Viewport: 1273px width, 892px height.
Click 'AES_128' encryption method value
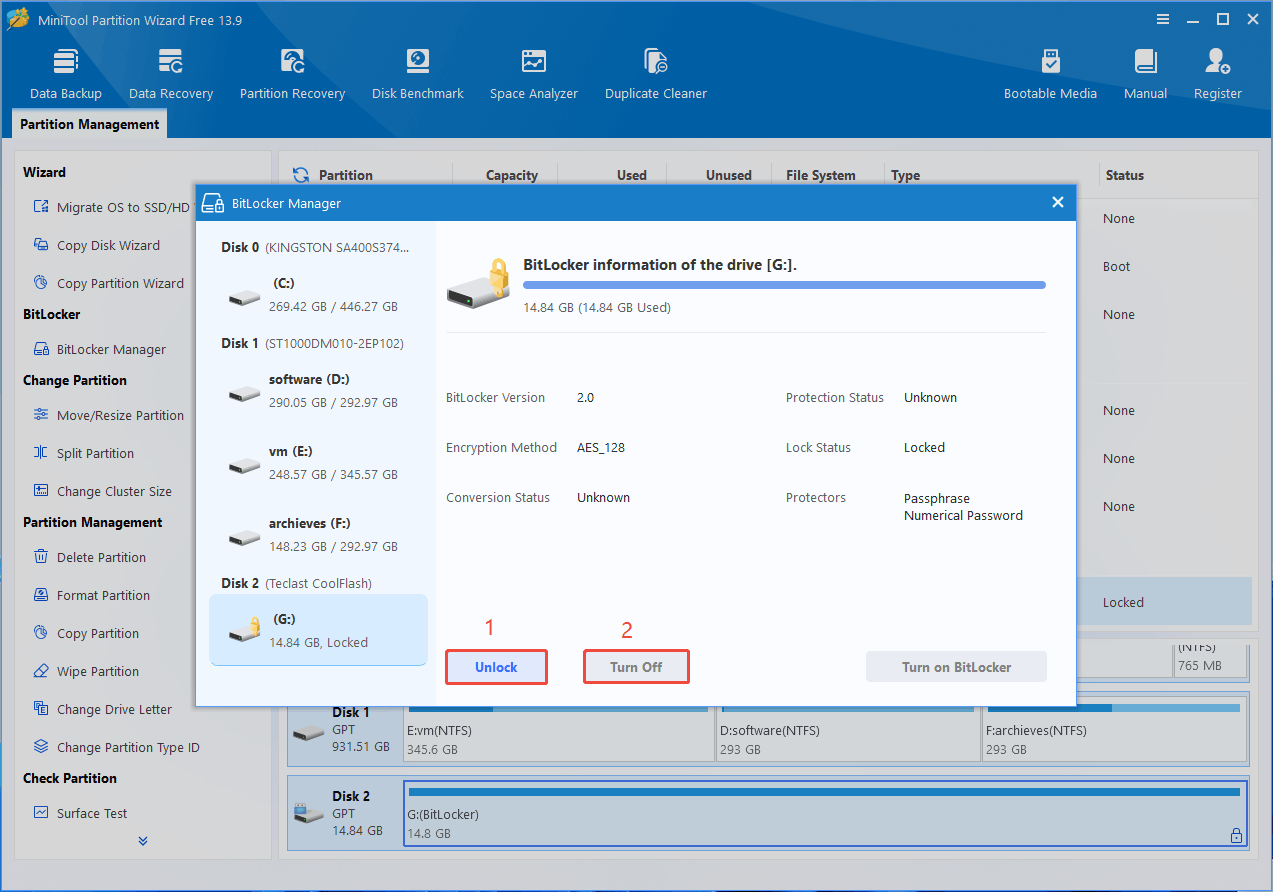pos(601,447)
